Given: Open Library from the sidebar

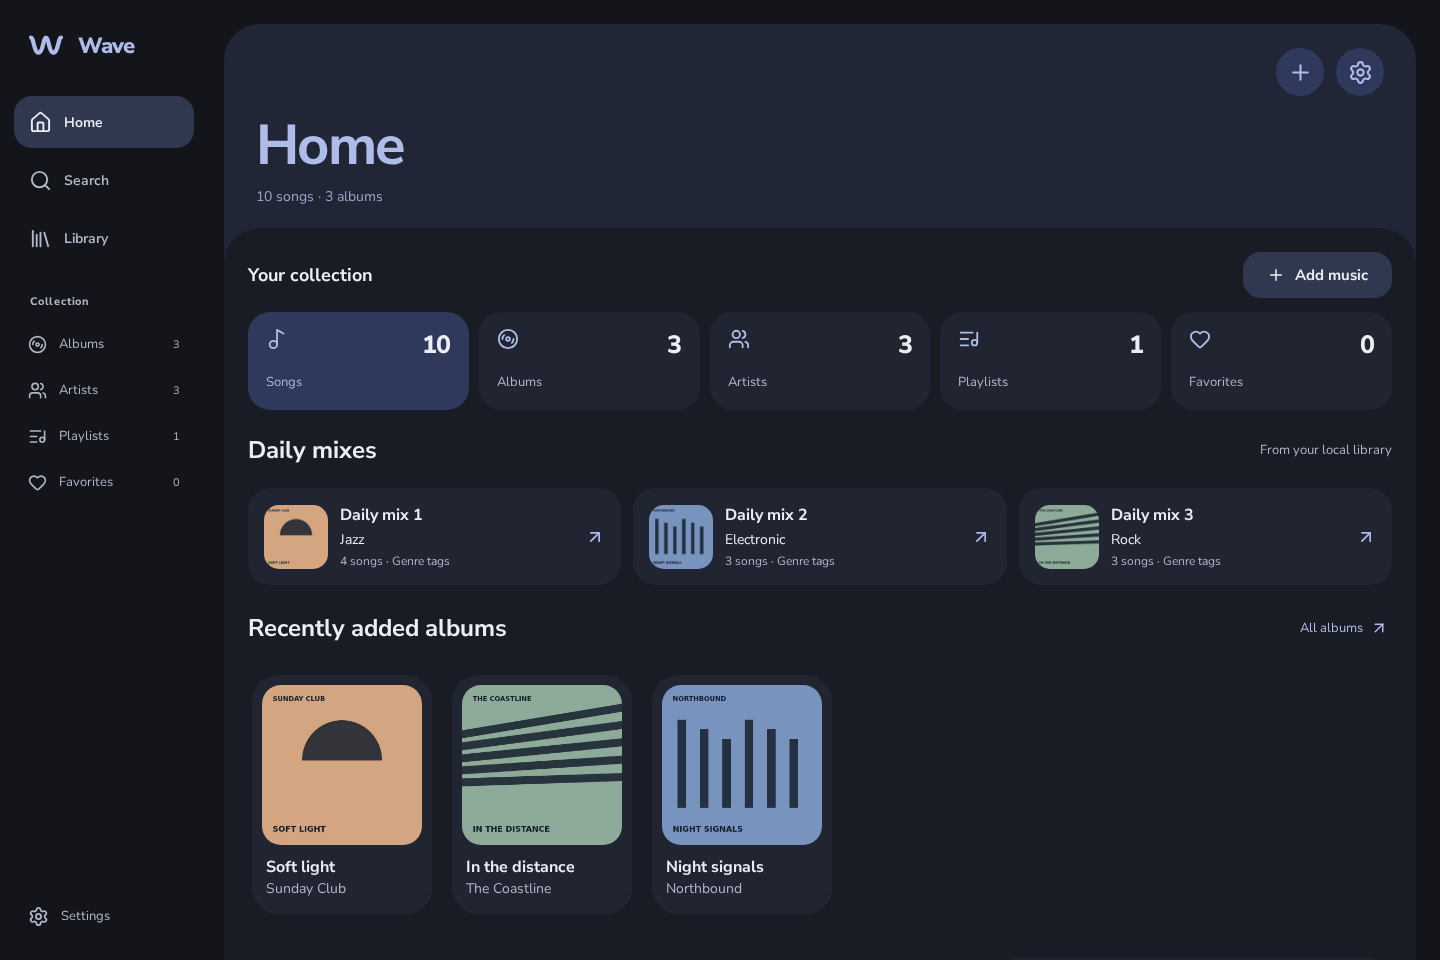Looking at the screenshot, I should [x=104, y=238].
